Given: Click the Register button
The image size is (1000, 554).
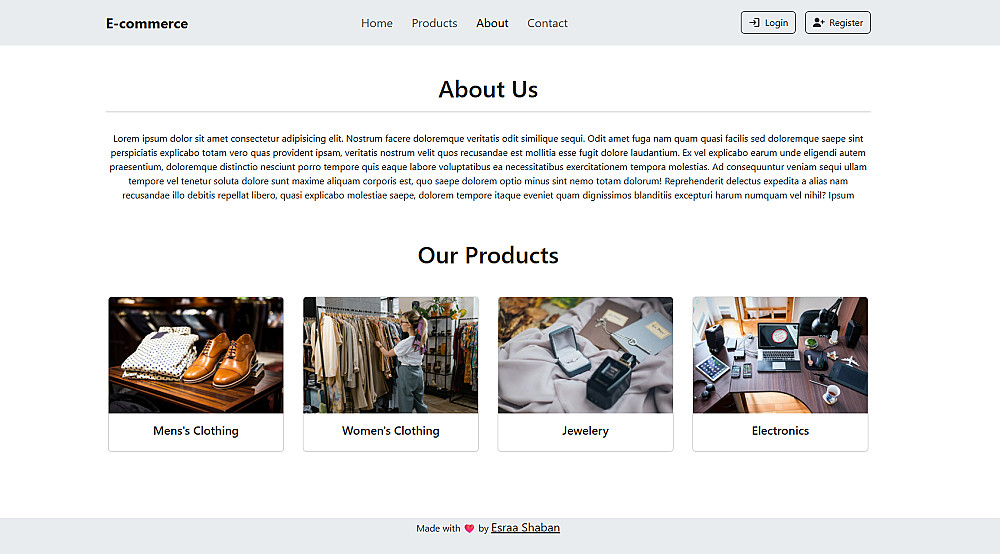Looking at the screenshot, I should [837, 23].
